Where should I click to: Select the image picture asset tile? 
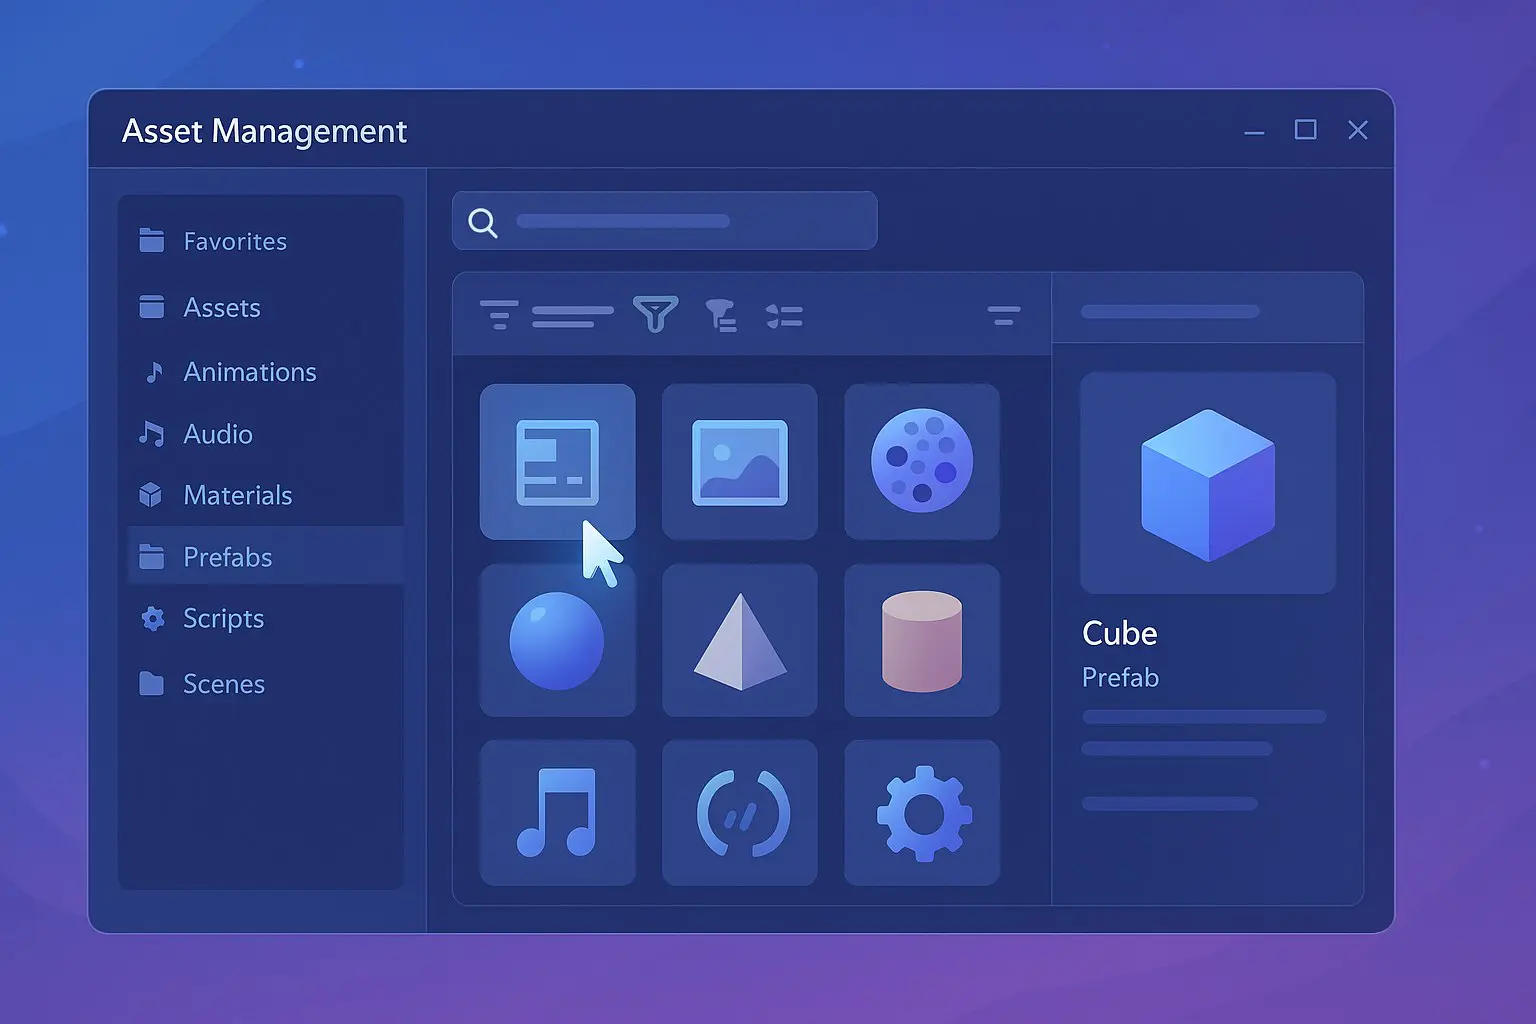(x=740, y=462)
